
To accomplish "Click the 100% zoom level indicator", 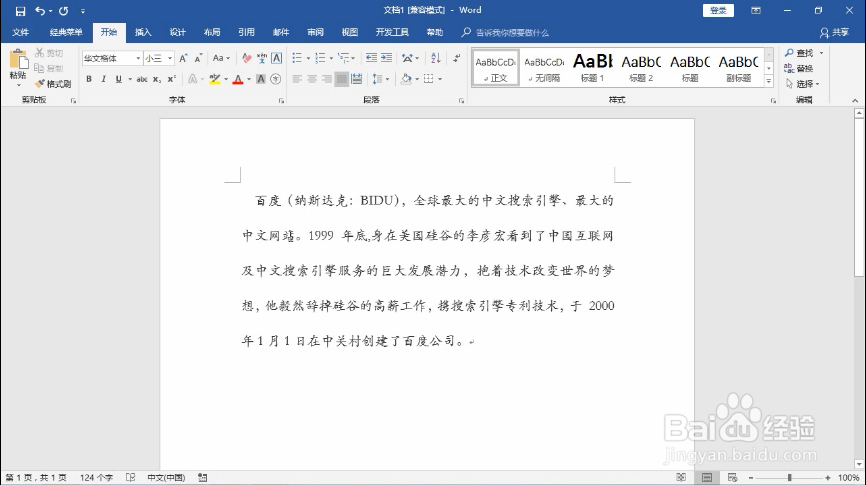I will 848,477.
